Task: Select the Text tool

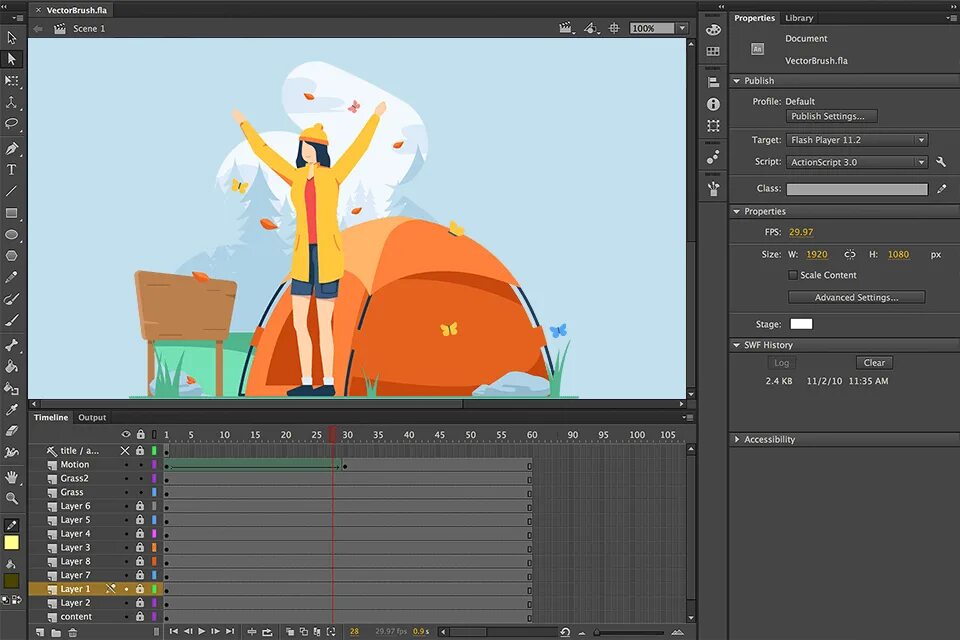Action: tap(12, 170)
